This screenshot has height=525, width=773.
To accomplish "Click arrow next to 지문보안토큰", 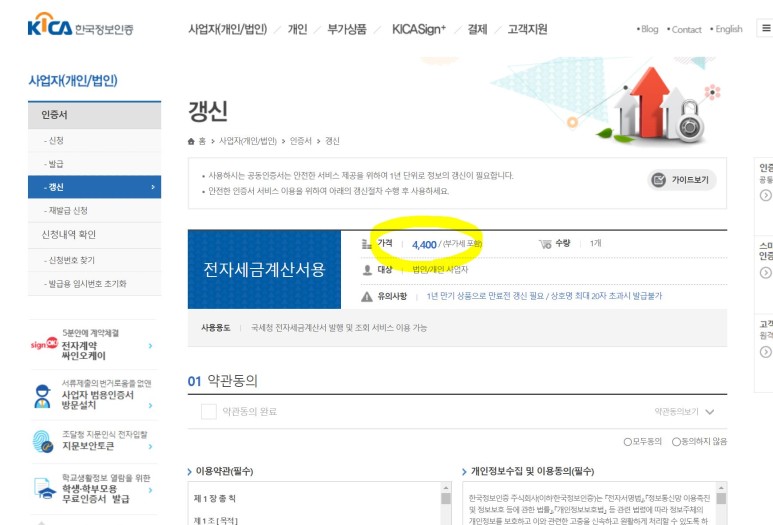I will tap(150, 447).
